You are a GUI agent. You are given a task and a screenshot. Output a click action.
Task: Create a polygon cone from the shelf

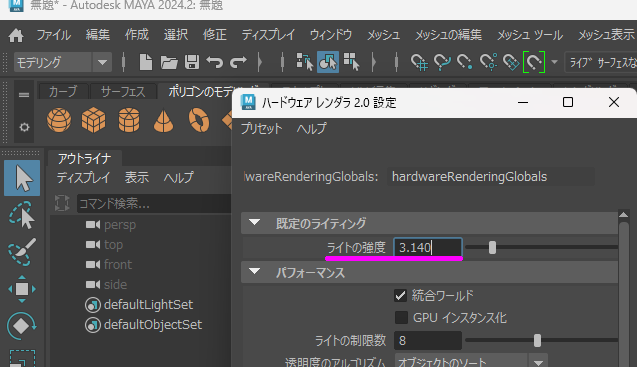tap(163, 121)
